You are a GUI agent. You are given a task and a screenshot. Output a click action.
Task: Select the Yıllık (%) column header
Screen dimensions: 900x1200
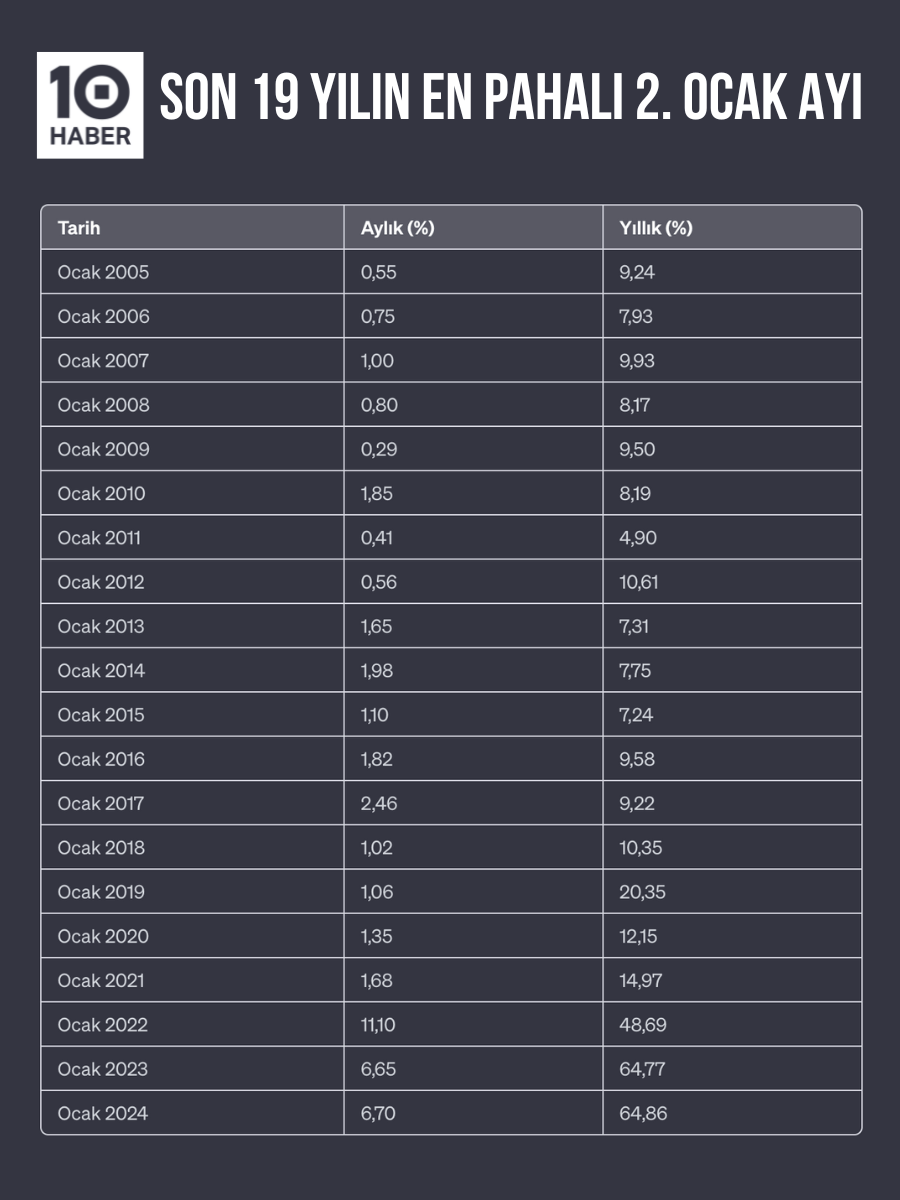(655, 228)
